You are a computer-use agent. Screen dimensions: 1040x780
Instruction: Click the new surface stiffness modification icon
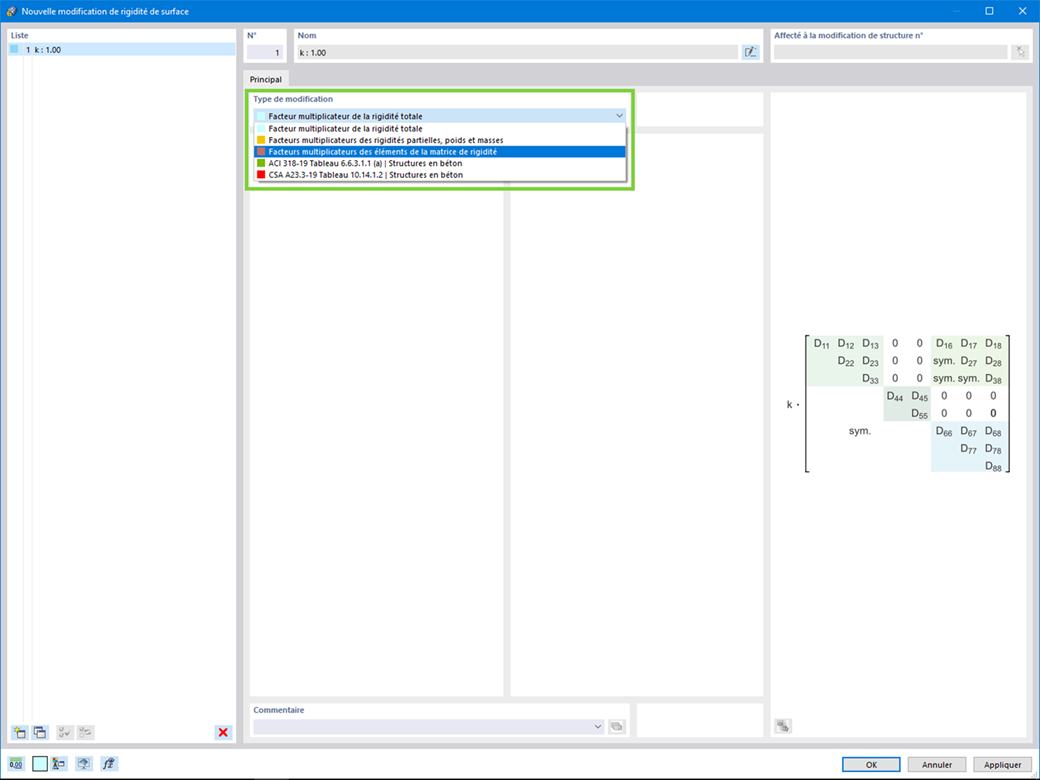[x=19, y=732]
